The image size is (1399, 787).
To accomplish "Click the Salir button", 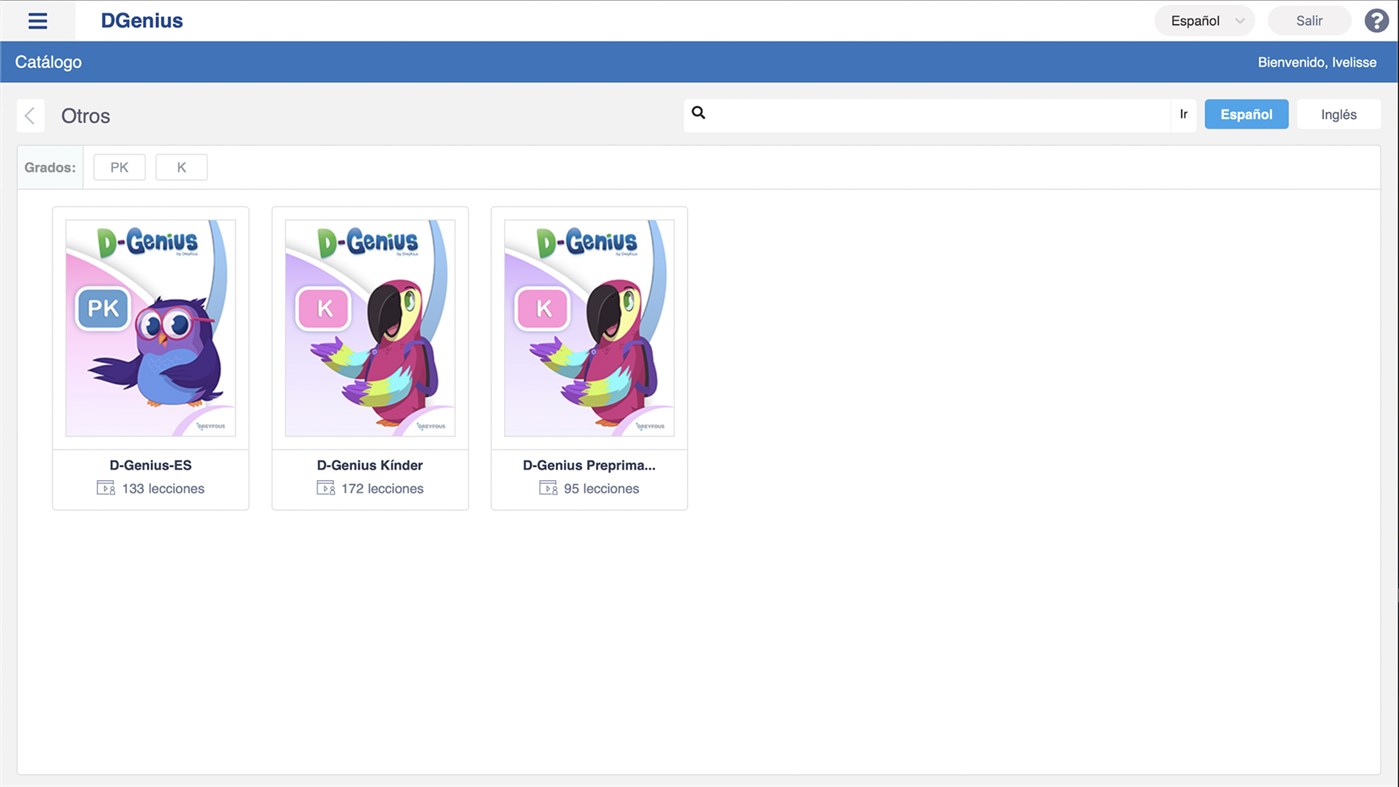I will (x=1309, y=19).
